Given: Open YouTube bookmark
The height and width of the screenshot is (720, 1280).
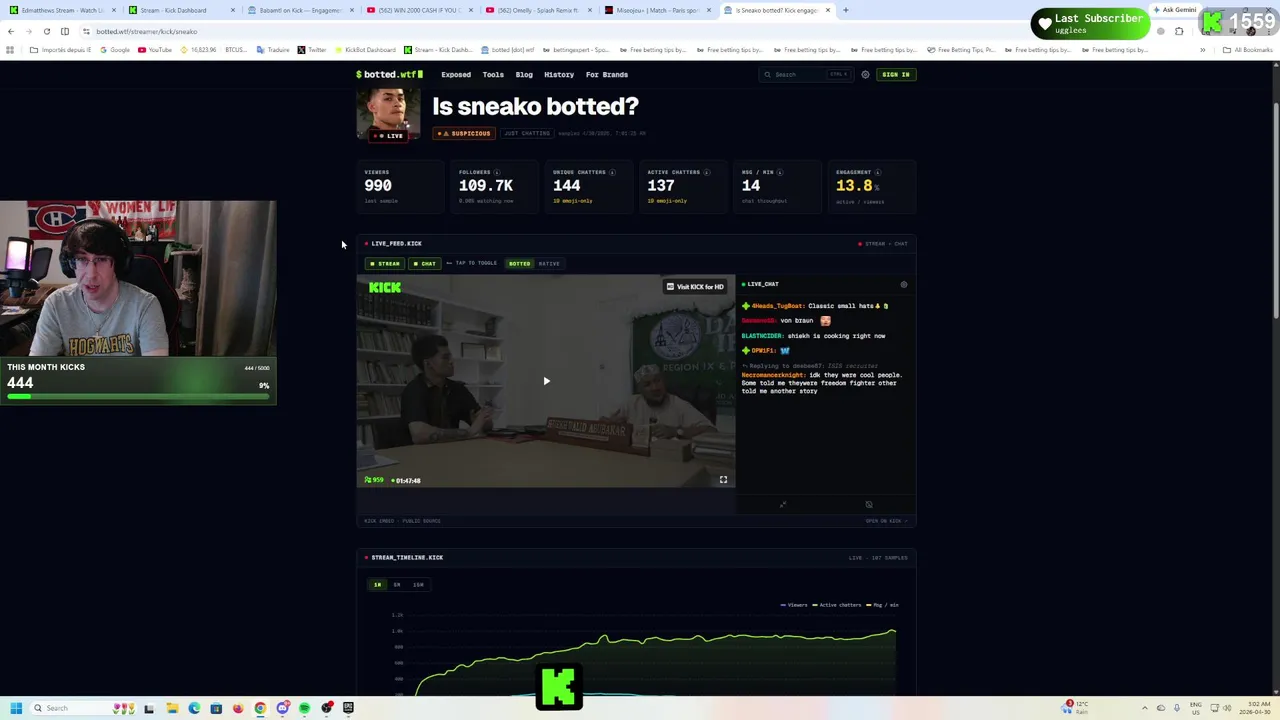Looking at the screenshot, I should pos(154,49).
